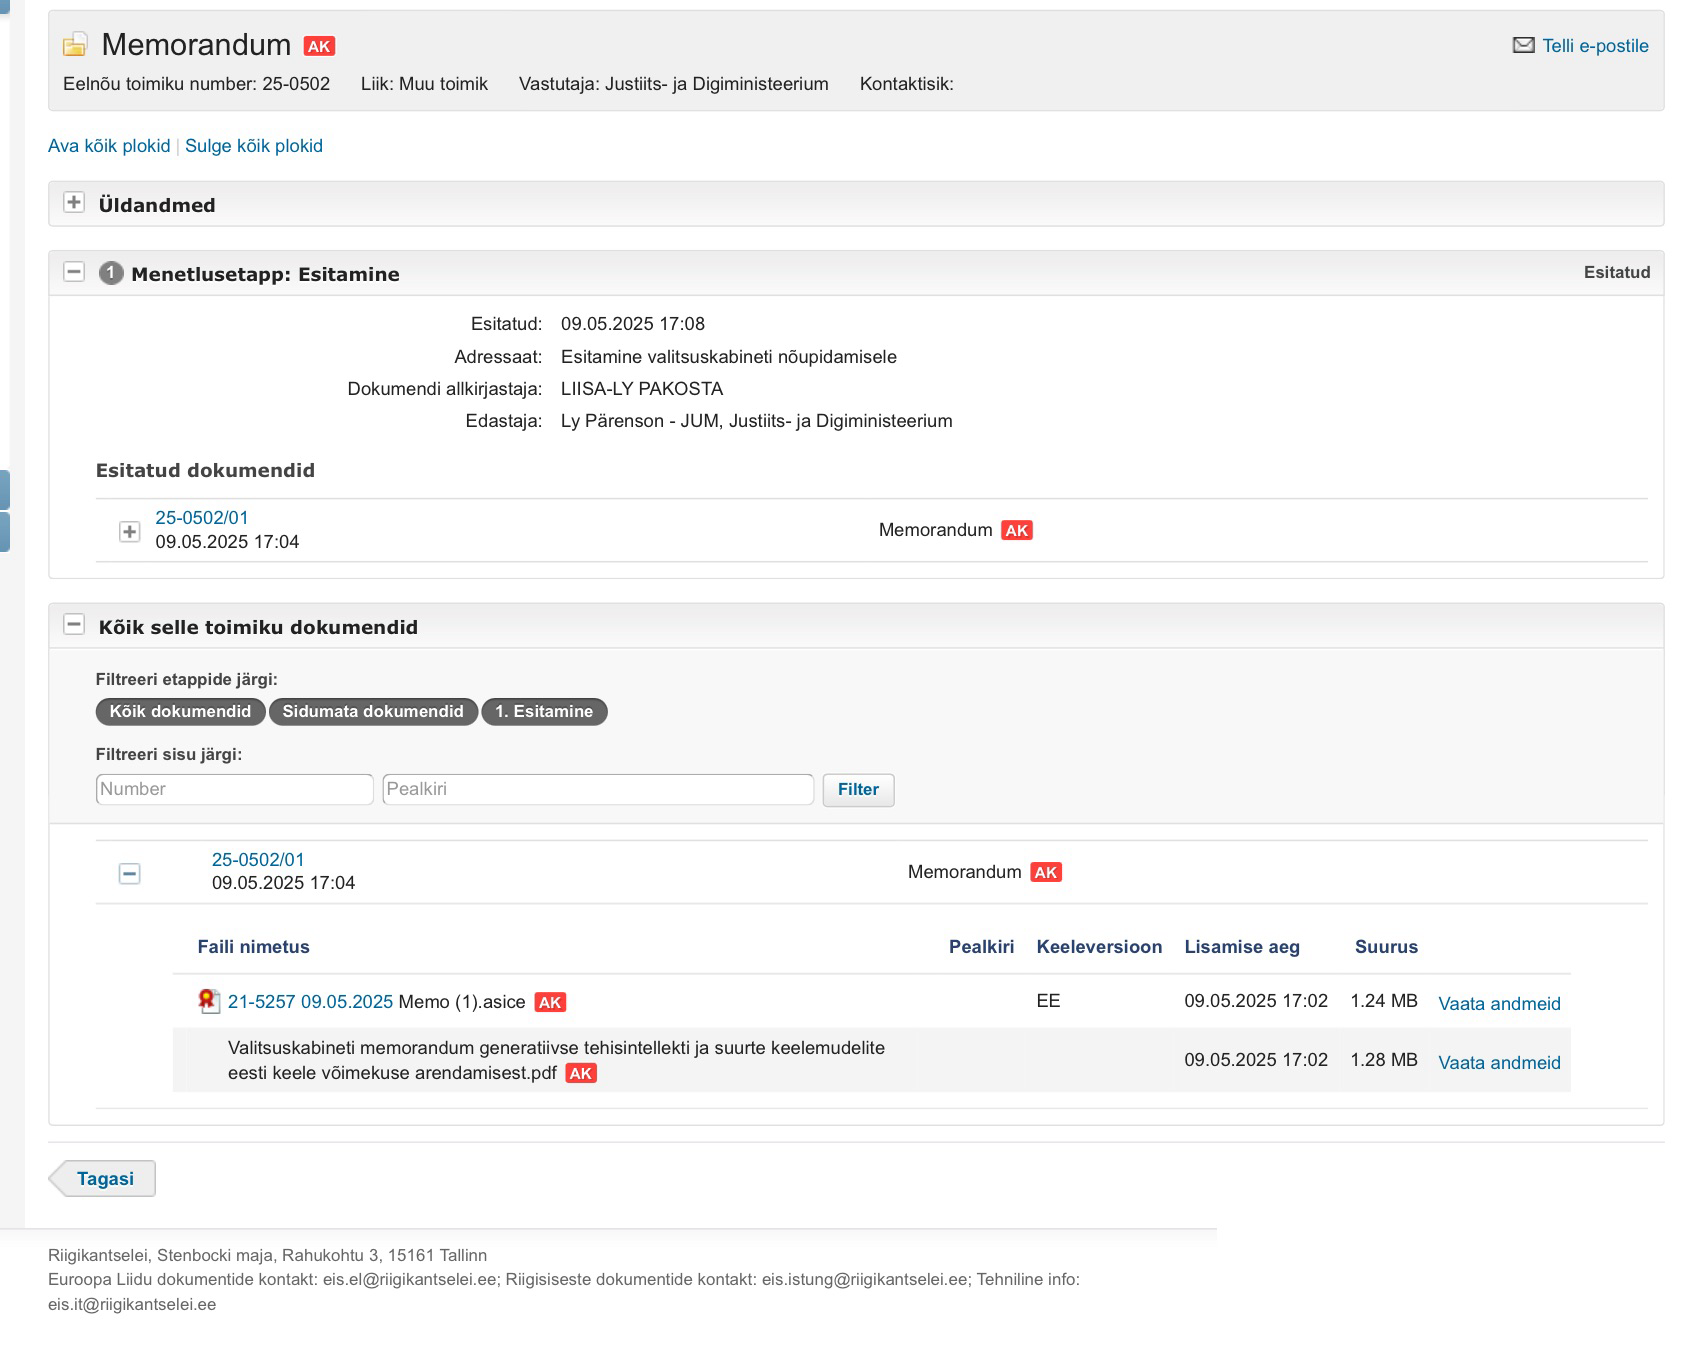
Task: Click the red AK badge beside page title
Action: [x=319, y=46]
